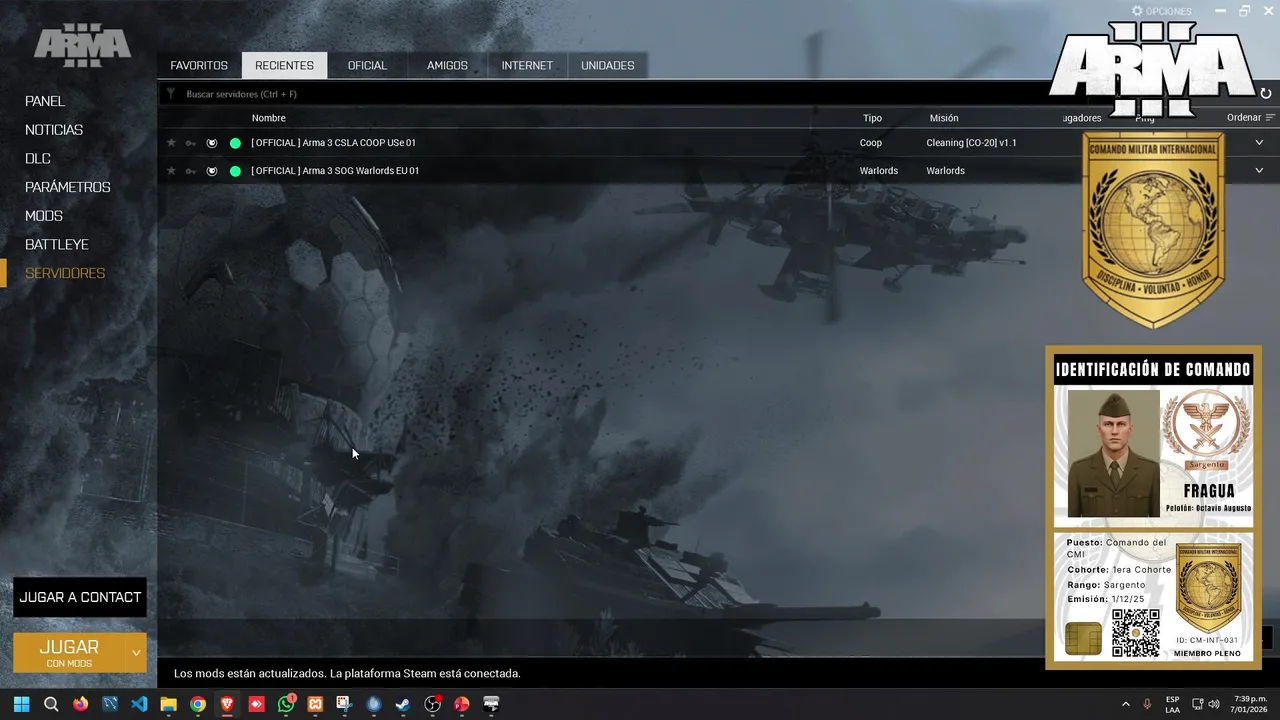Switch to the Recientes tab

click(x=284, y=65)
